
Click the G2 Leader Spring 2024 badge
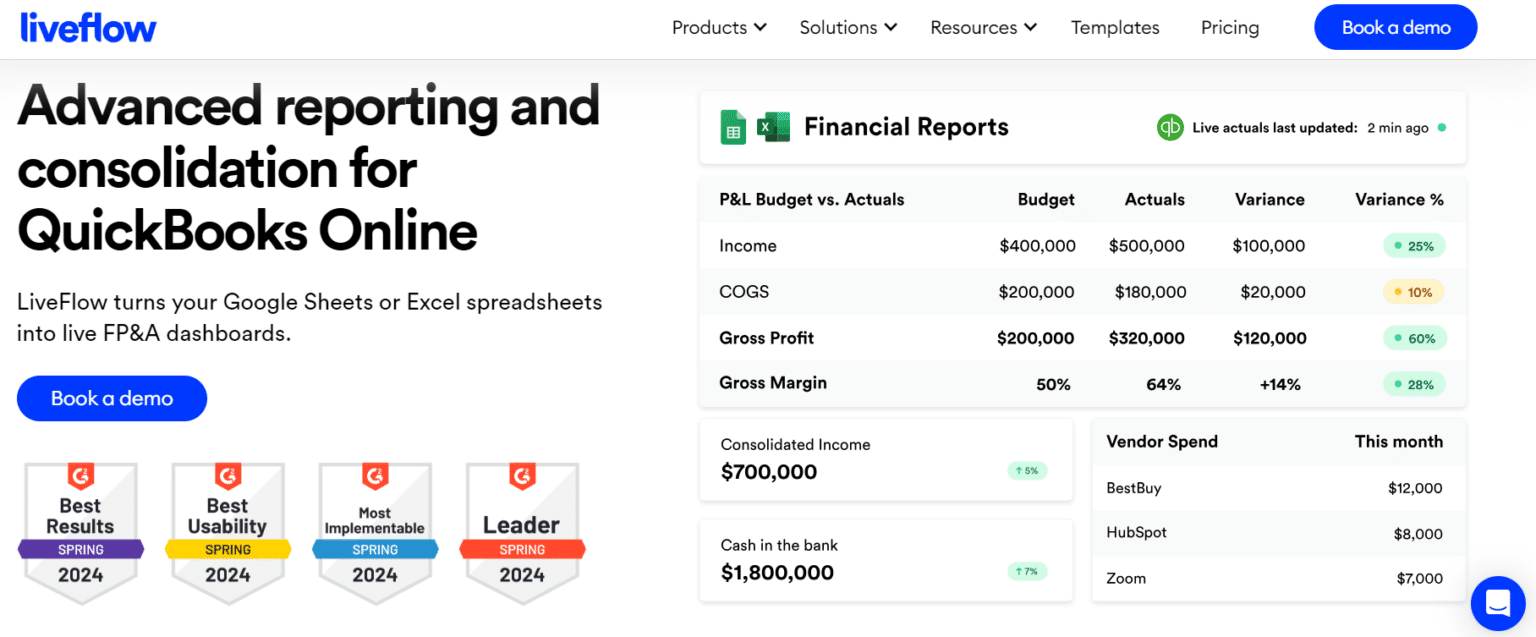[x=522, y=532]
